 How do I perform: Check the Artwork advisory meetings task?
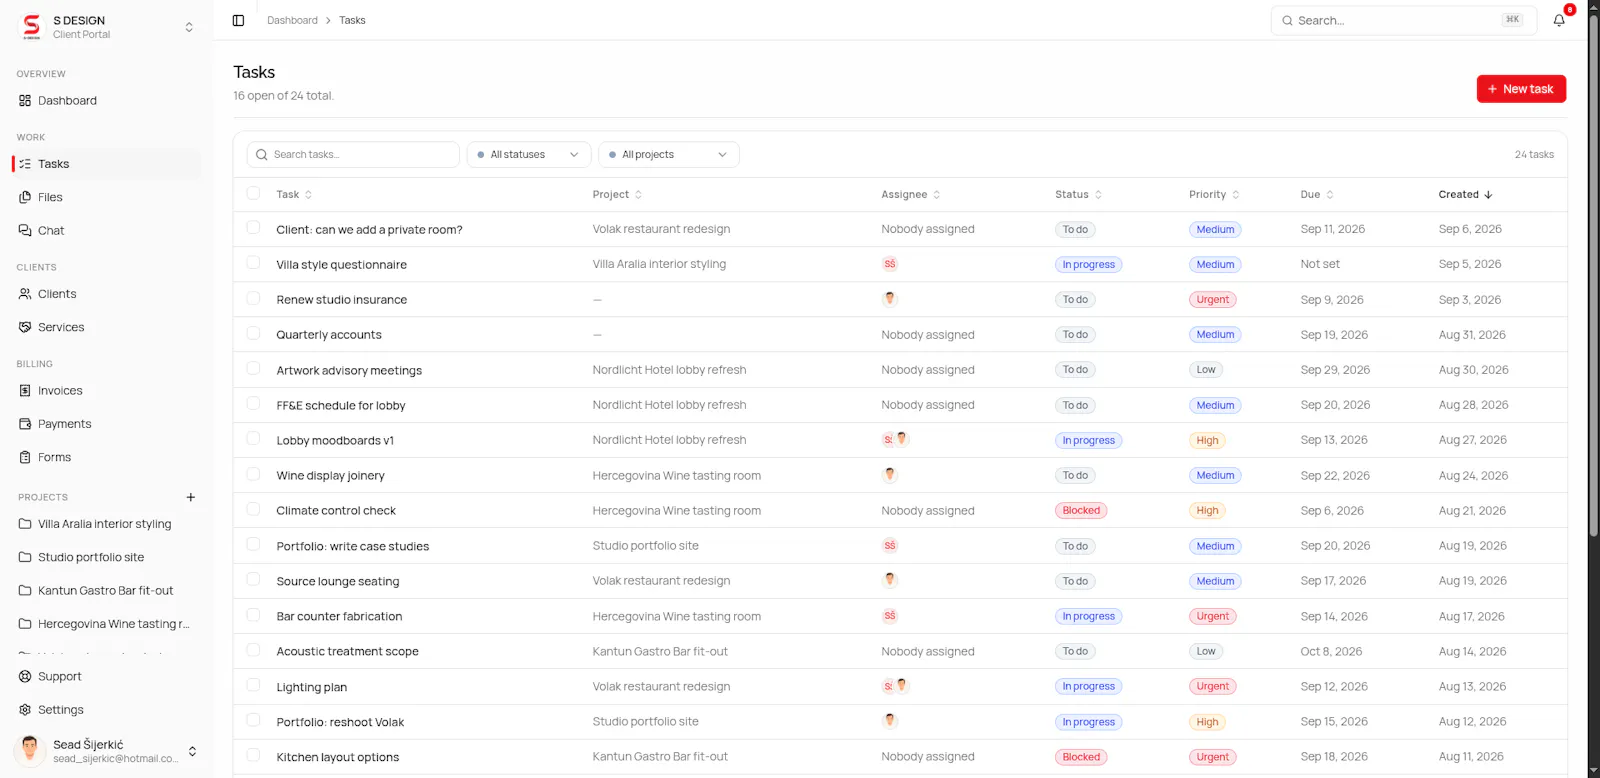pyautogui.click(x=253, y=369)
